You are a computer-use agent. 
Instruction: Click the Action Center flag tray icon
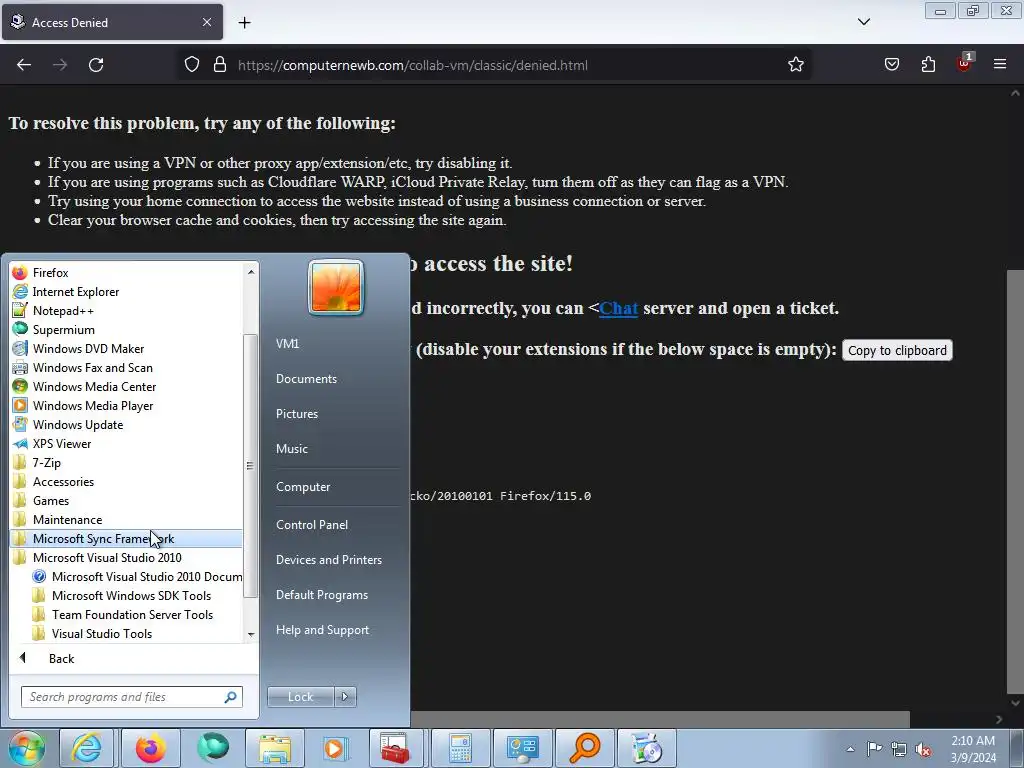click(x=874, y=748)
